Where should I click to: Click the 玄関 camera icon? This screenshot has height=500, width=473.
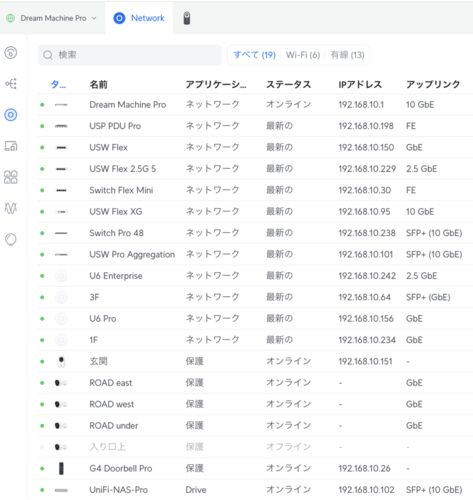(61, 362)
